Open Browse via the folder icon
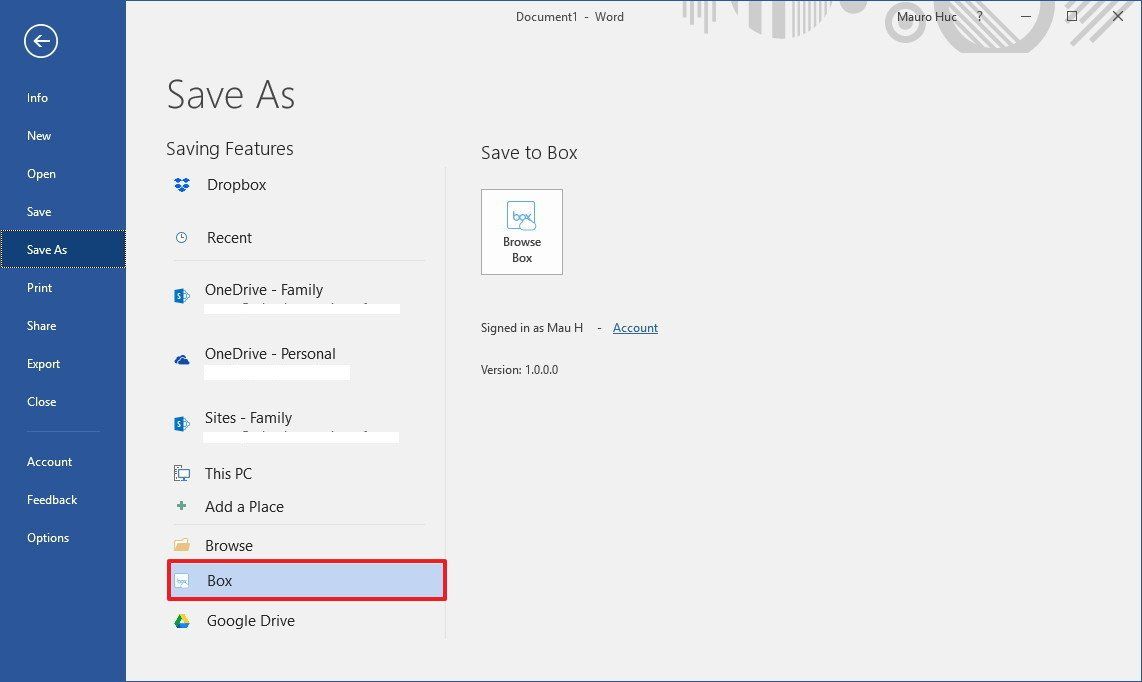This screenshot has width=1142, height=682. click(x=181, y=545)
